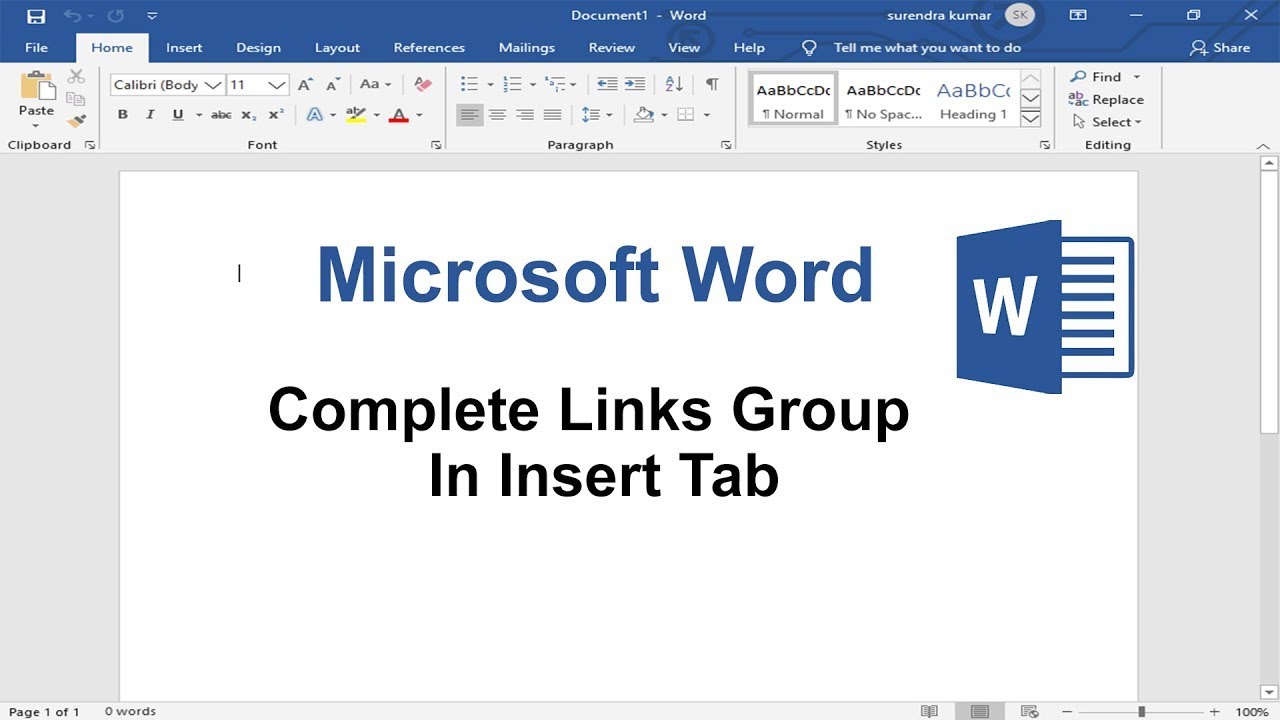The height and width of the screenshot is (720, 1280).
Task: Click the Multilevel List icon
Action: (555, 85)
